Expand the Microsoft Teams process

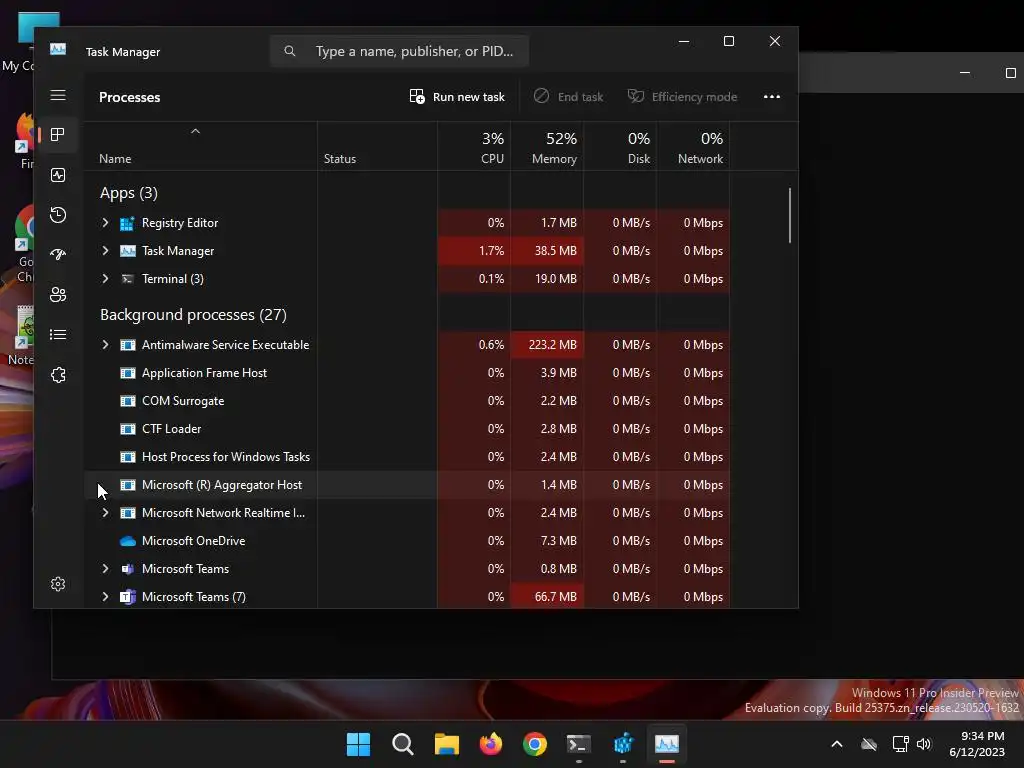tap(105, 569)
